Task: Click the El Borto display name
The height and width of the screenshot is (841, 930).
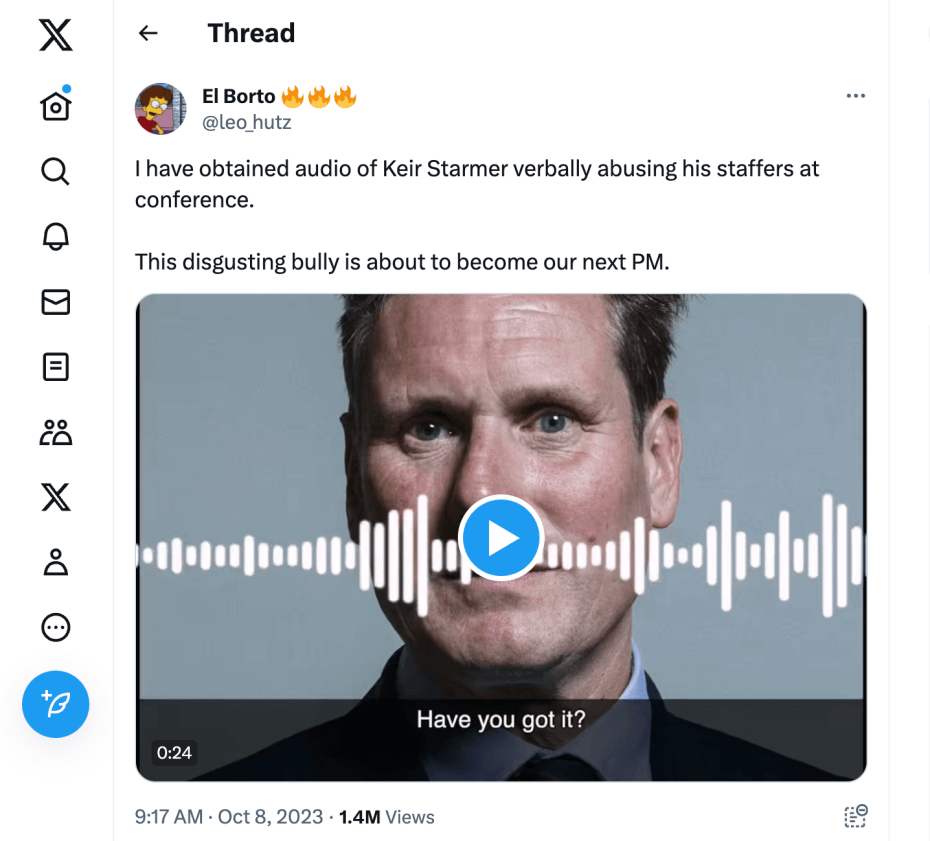Action: pos(238,97)
